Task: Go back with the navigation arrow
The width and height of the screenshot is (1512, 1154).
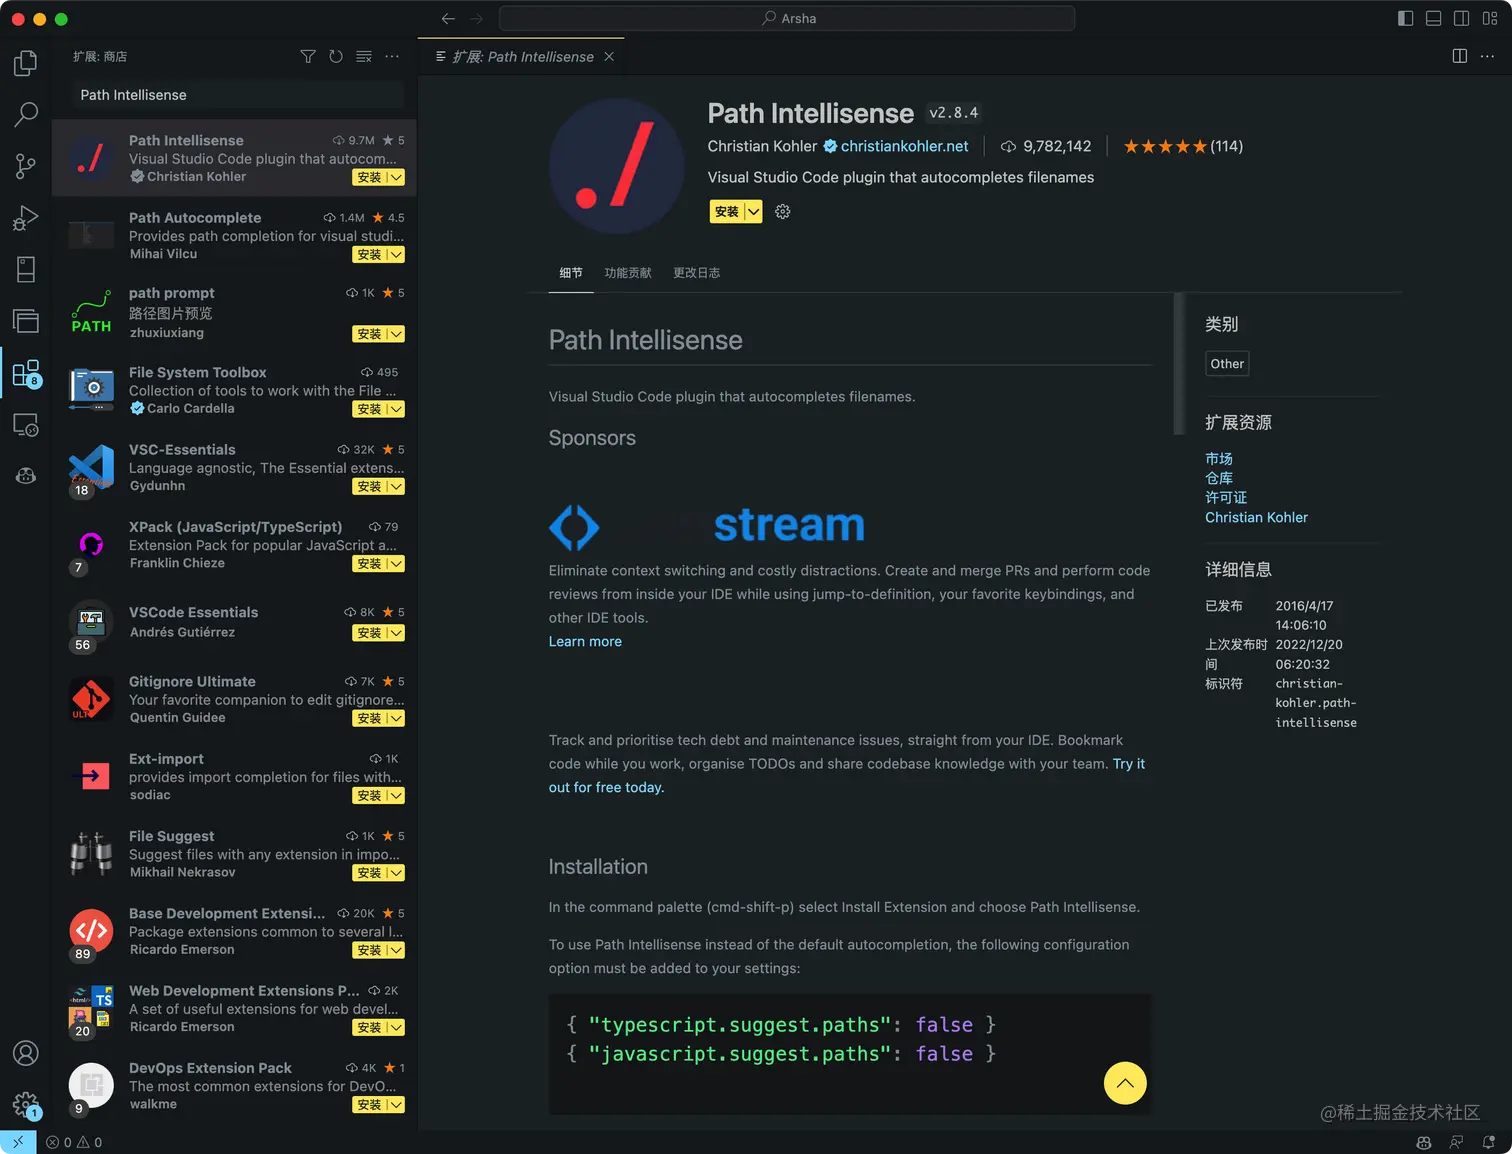Action: (x=448, y=18)
